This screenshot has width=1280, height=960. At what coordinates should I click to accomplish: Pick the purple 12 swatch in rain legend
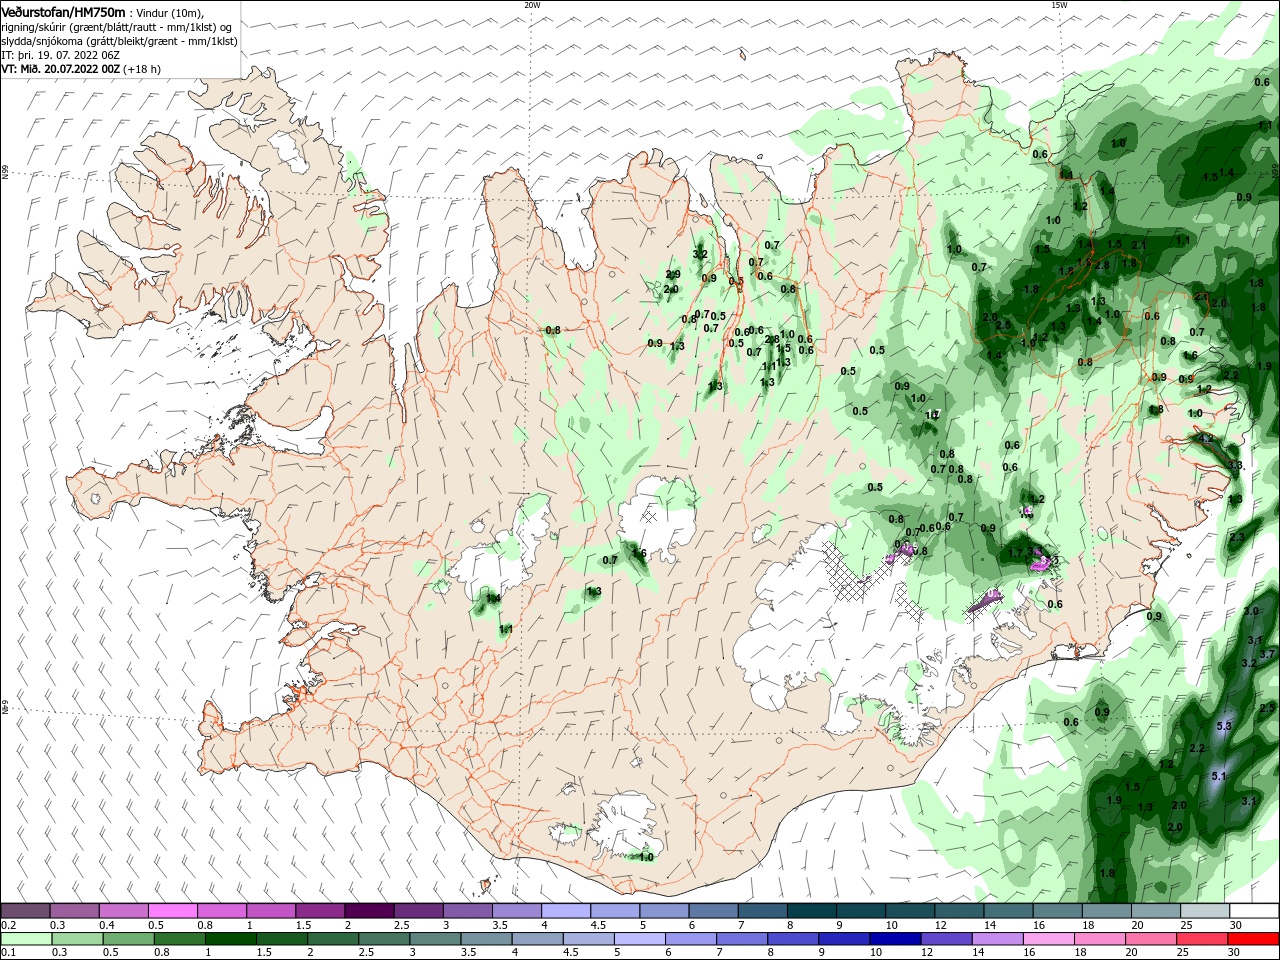click(947, 939)
